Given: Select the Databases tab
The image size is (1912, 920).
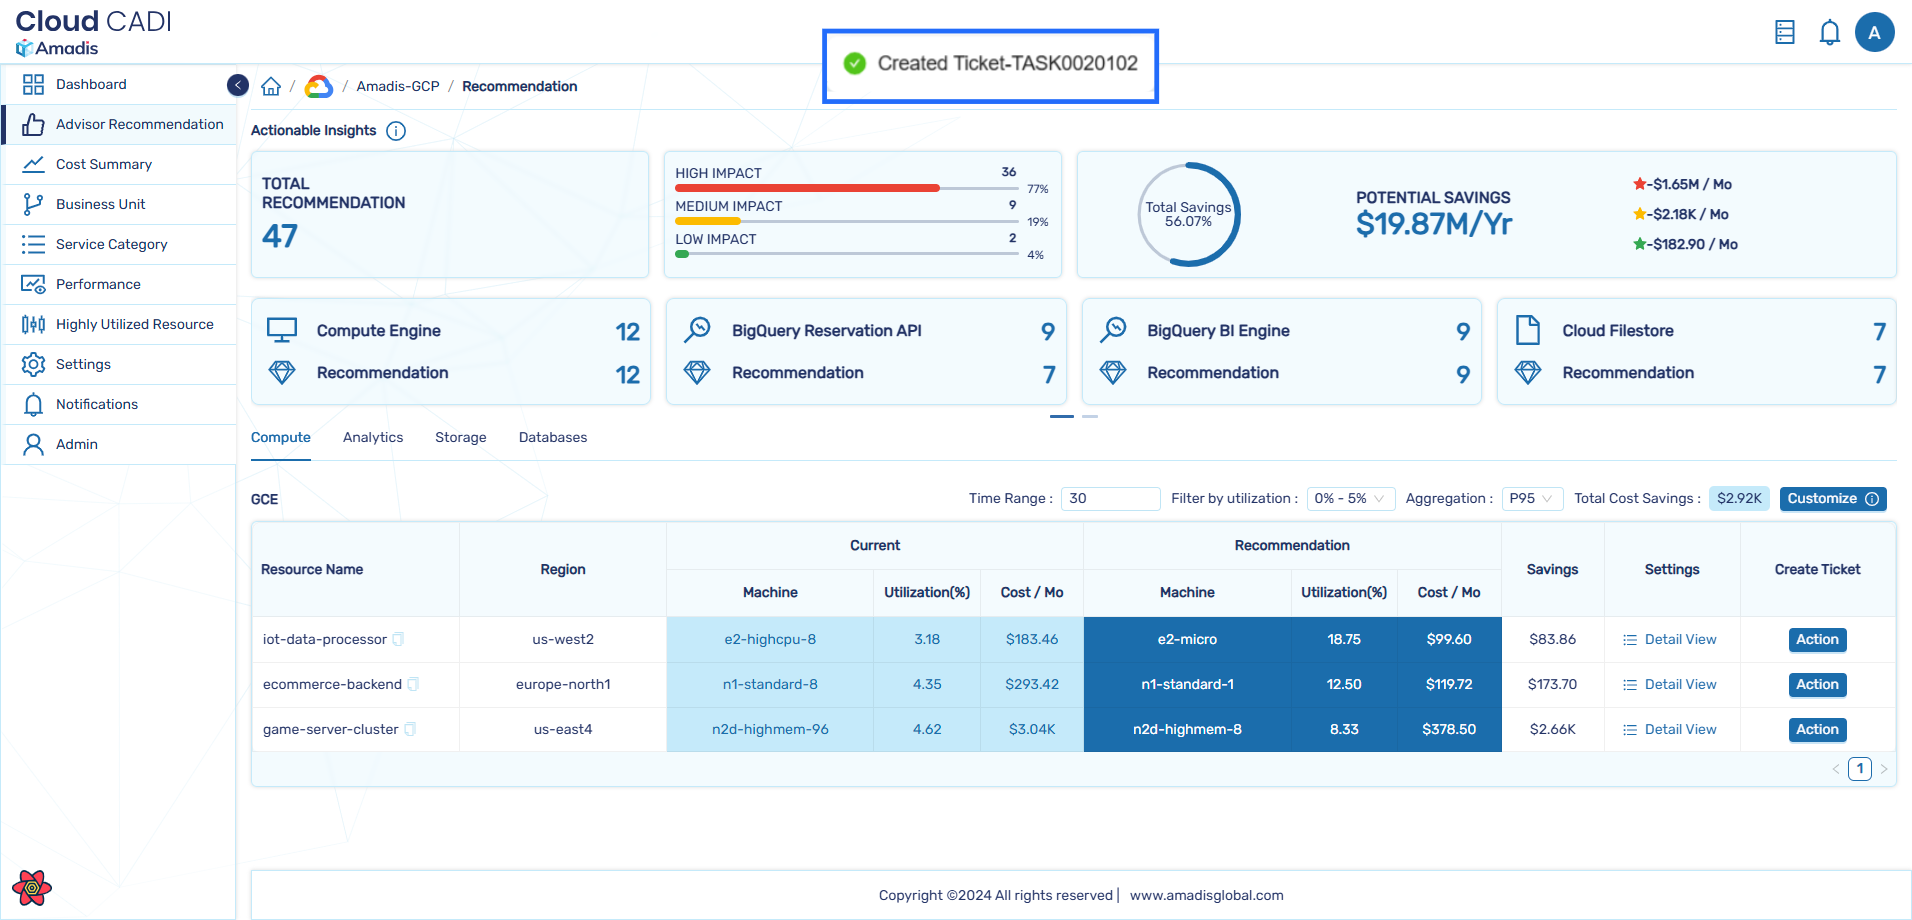Looking at the screenshot, I should 552,438.
